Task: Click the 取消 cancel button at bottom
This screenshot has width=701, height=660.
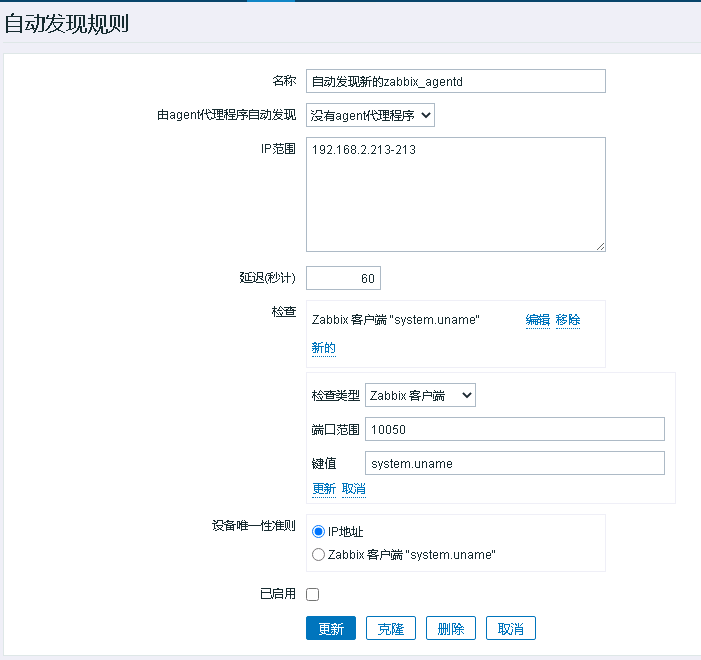Action: 511,628
